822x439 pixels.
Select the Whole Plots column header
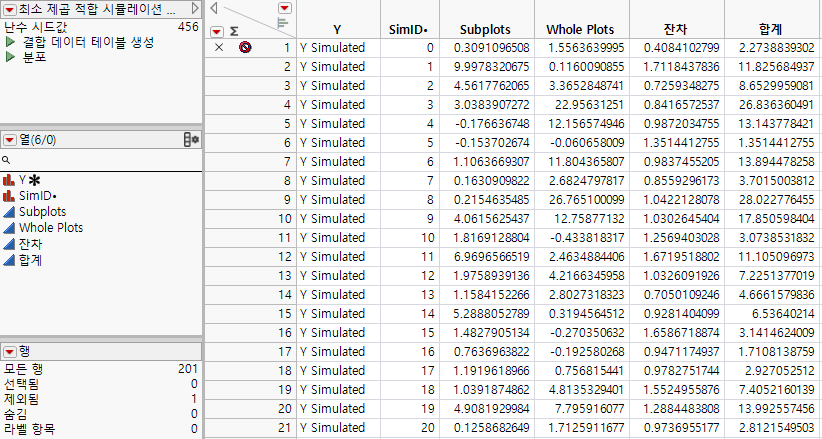pyautogui.click(x=580, y=30)
